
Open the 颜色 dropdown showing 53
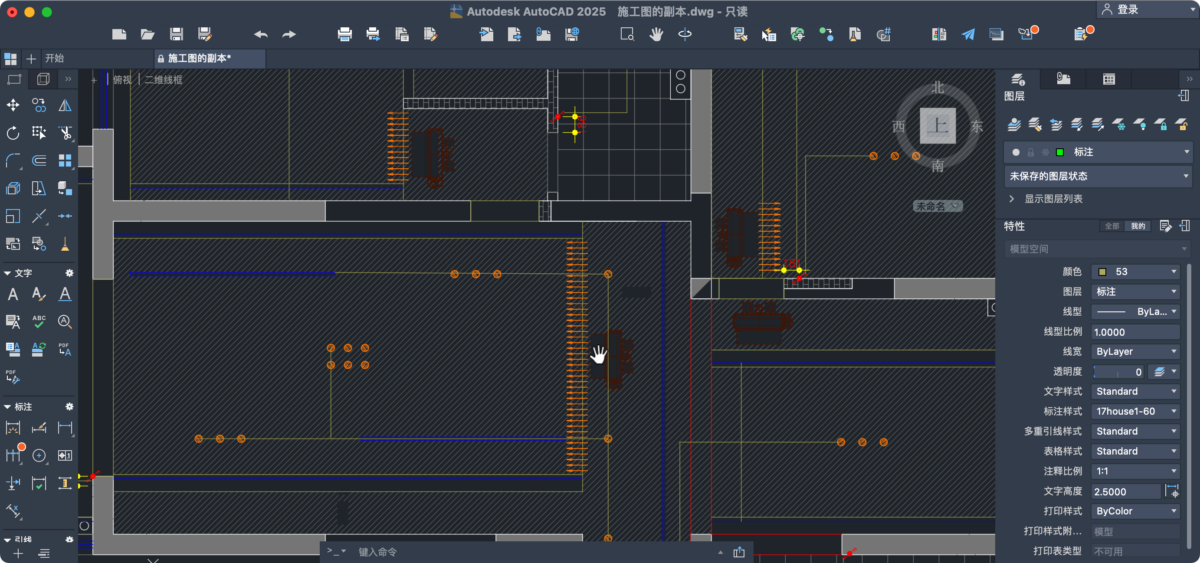click(1136, 271)
